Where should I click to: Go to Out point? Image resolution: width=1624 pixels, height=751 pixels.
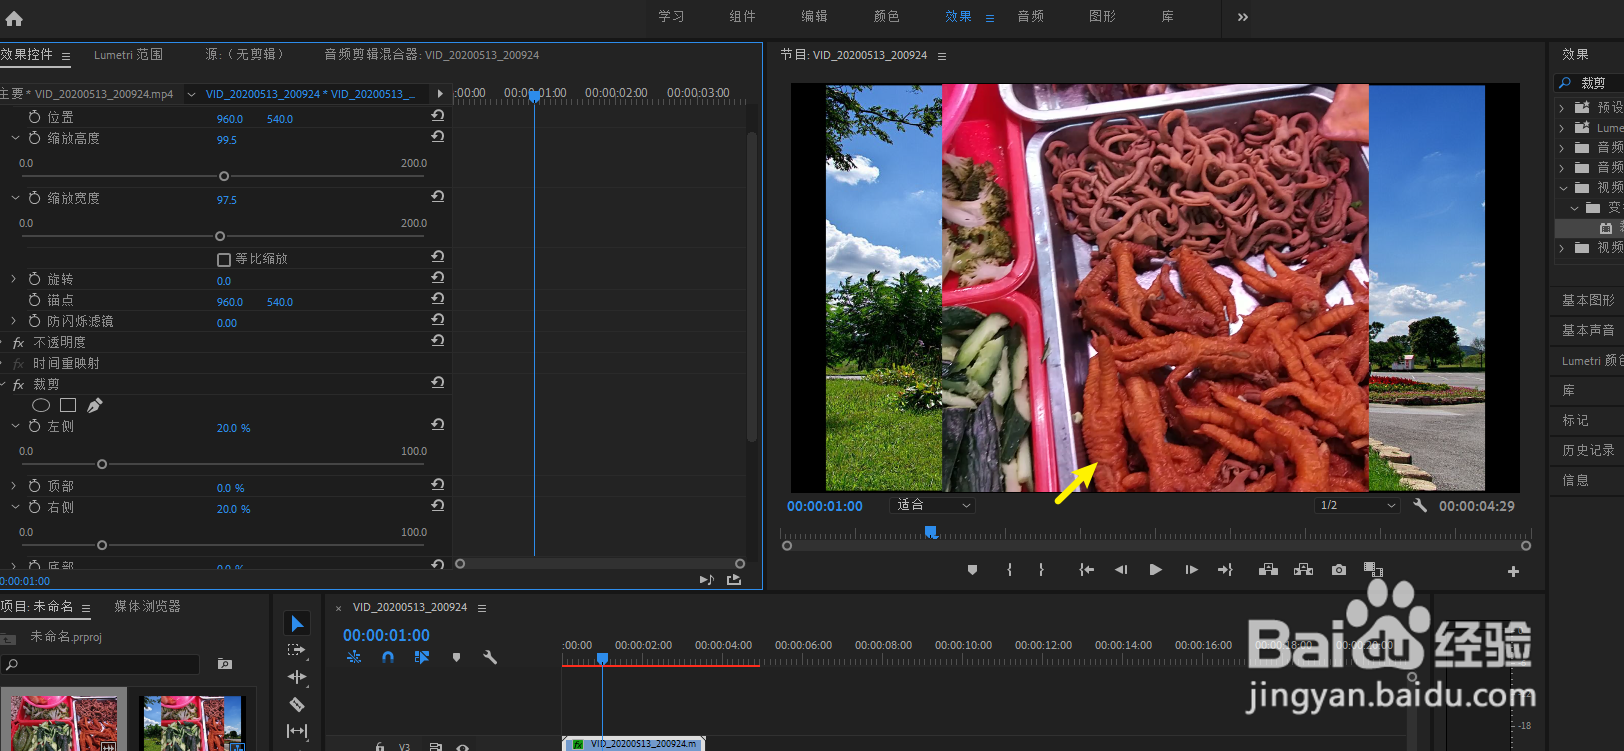point(1225,570)
